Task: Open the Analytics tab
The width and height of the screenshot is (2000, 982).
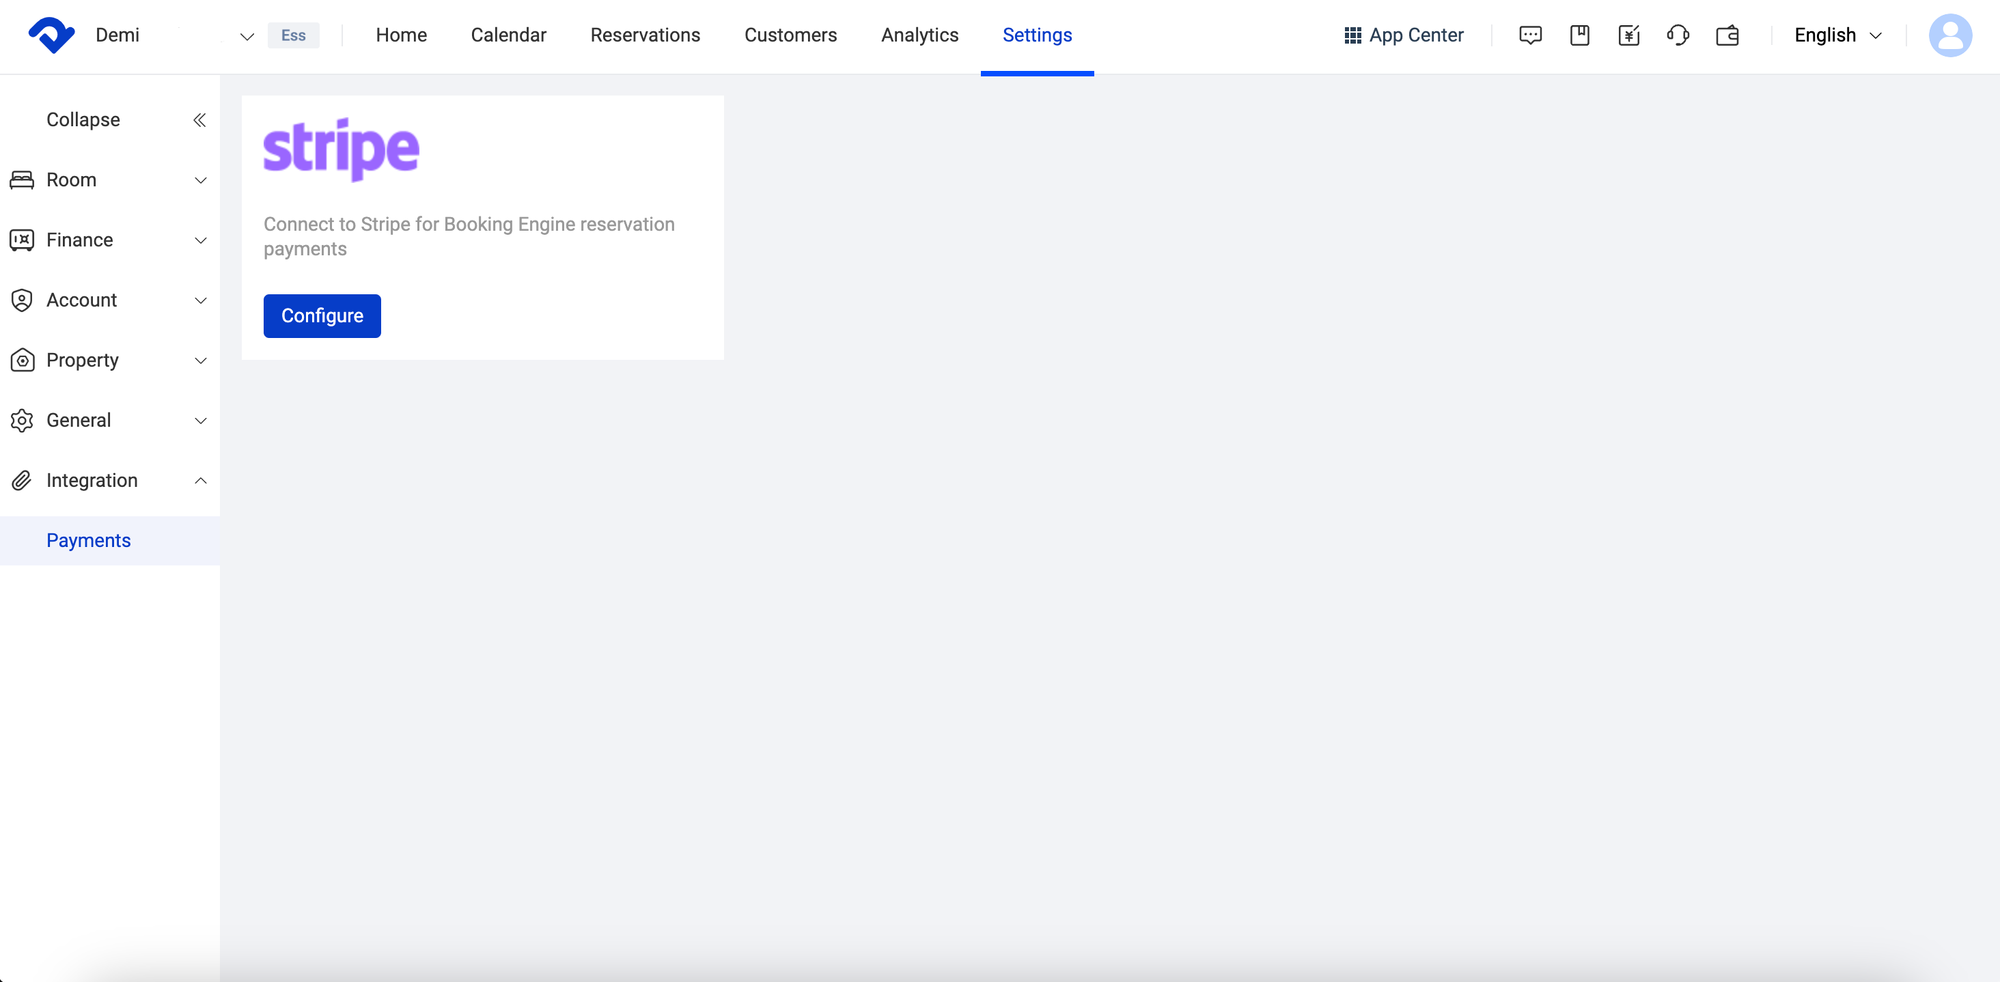Action: pyautogui.click(x=919, y=35)
